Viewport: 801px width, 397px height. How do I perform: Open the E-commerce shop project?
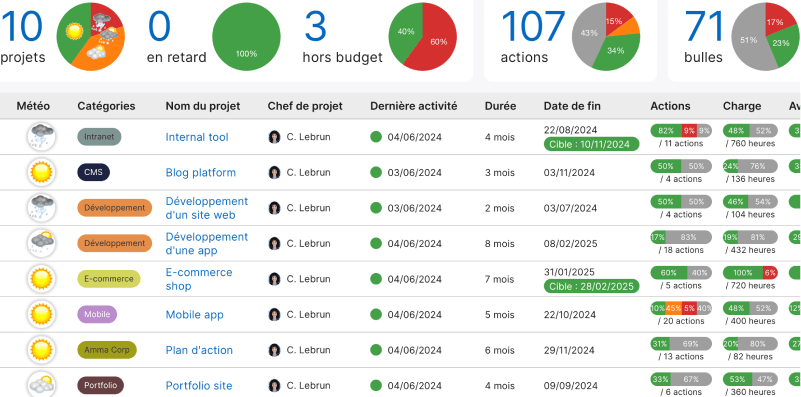199,279
